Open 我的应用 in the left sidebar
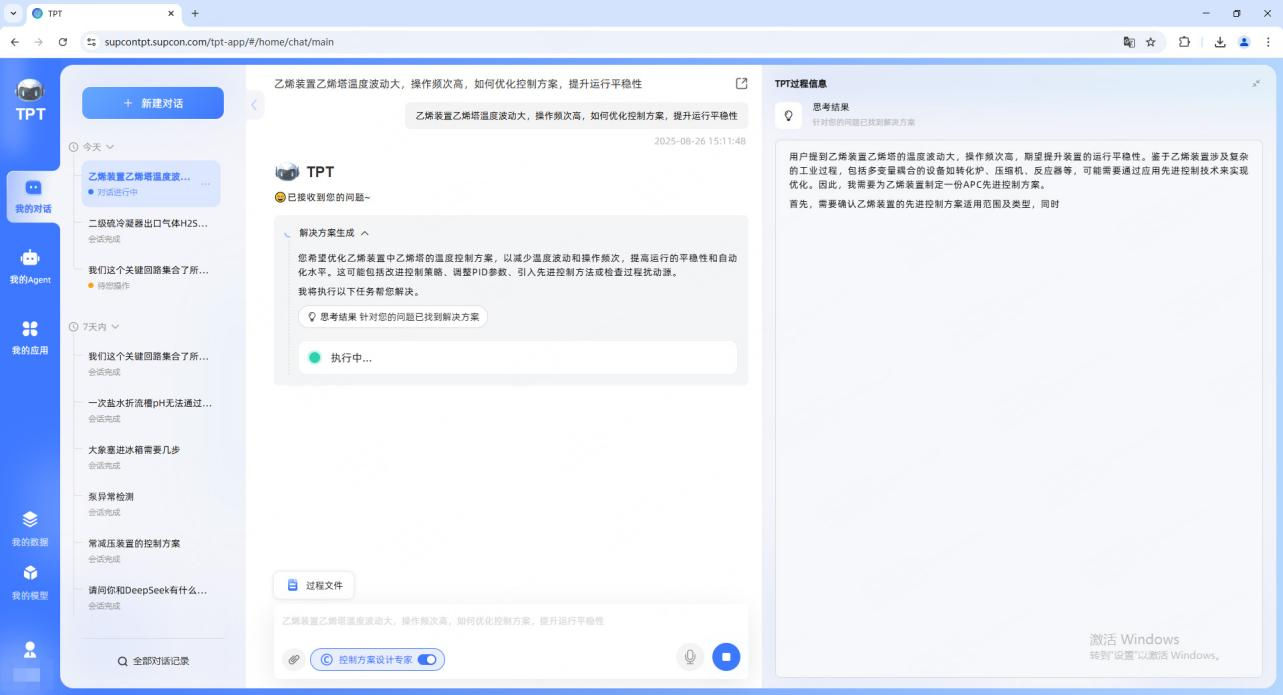Viewport: 1283px width, 695px height. click(x=30, y=337)
